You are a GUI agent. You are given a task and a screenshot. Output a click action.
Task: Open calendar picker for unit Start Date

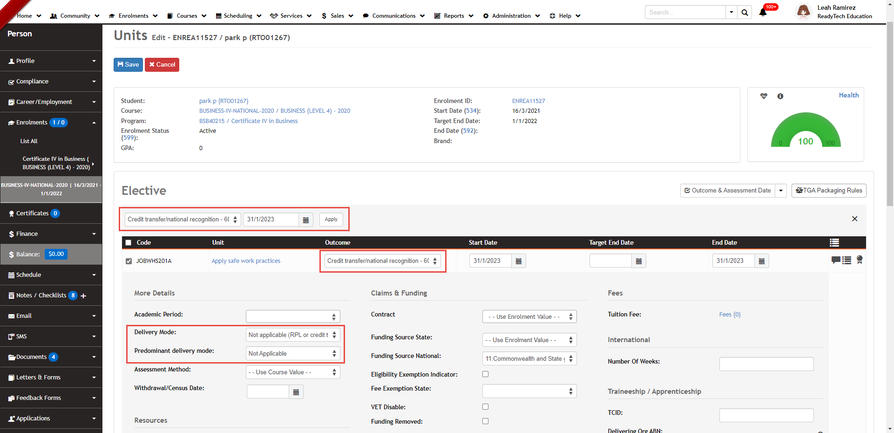(520, 261)
